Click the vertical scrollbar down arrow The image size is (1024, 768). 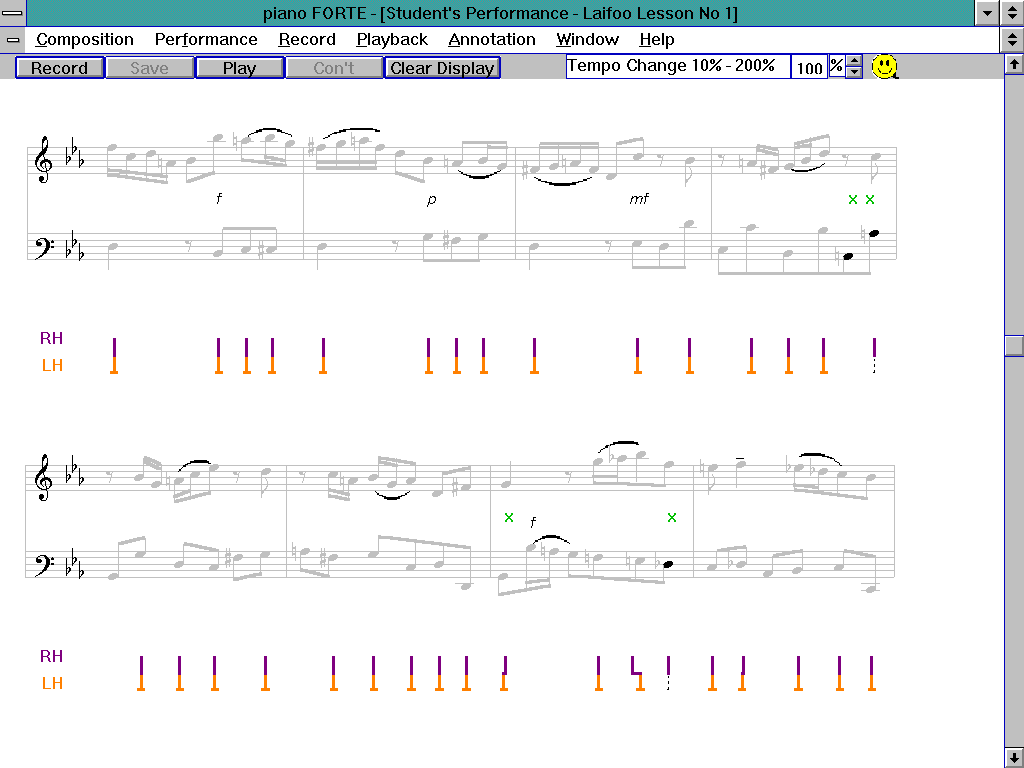pos(1014,758)
